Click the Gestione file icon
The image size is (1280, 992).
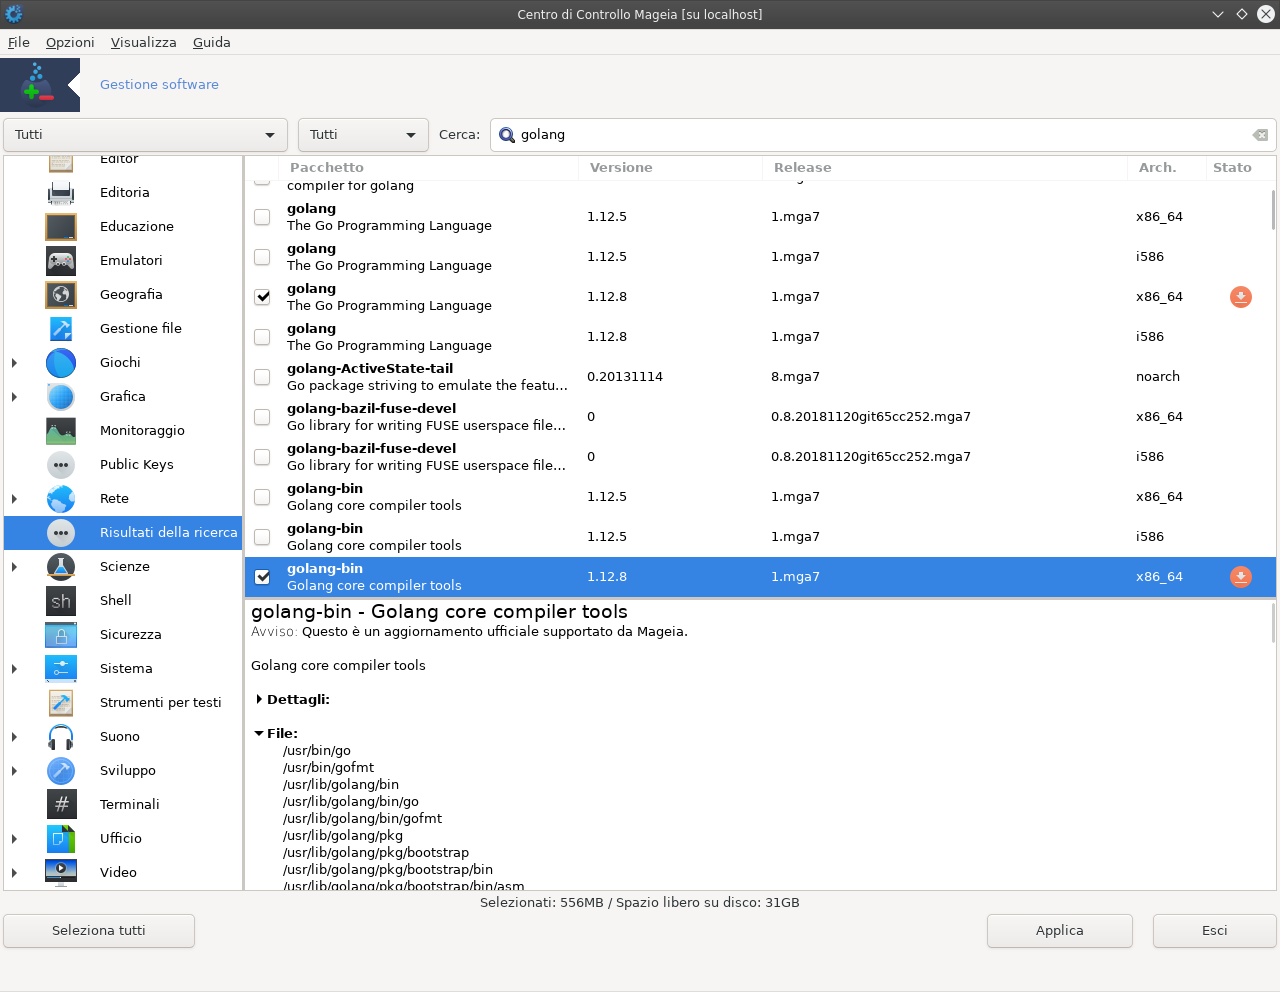click(61, 328)
